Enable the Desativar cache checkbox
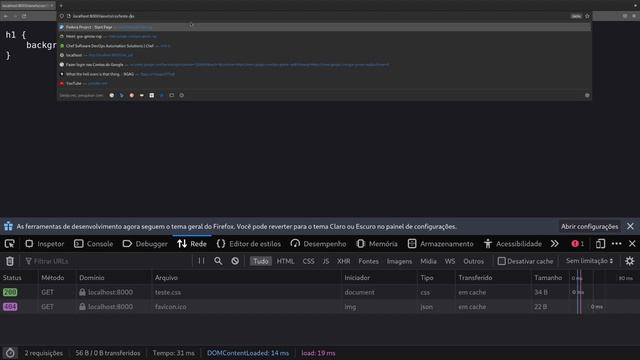 pos(502,261)
